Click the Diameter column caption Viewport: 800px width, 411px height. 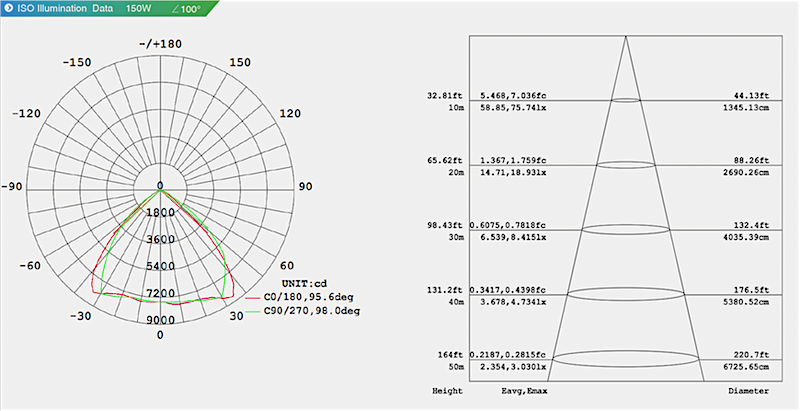point(748,391)
